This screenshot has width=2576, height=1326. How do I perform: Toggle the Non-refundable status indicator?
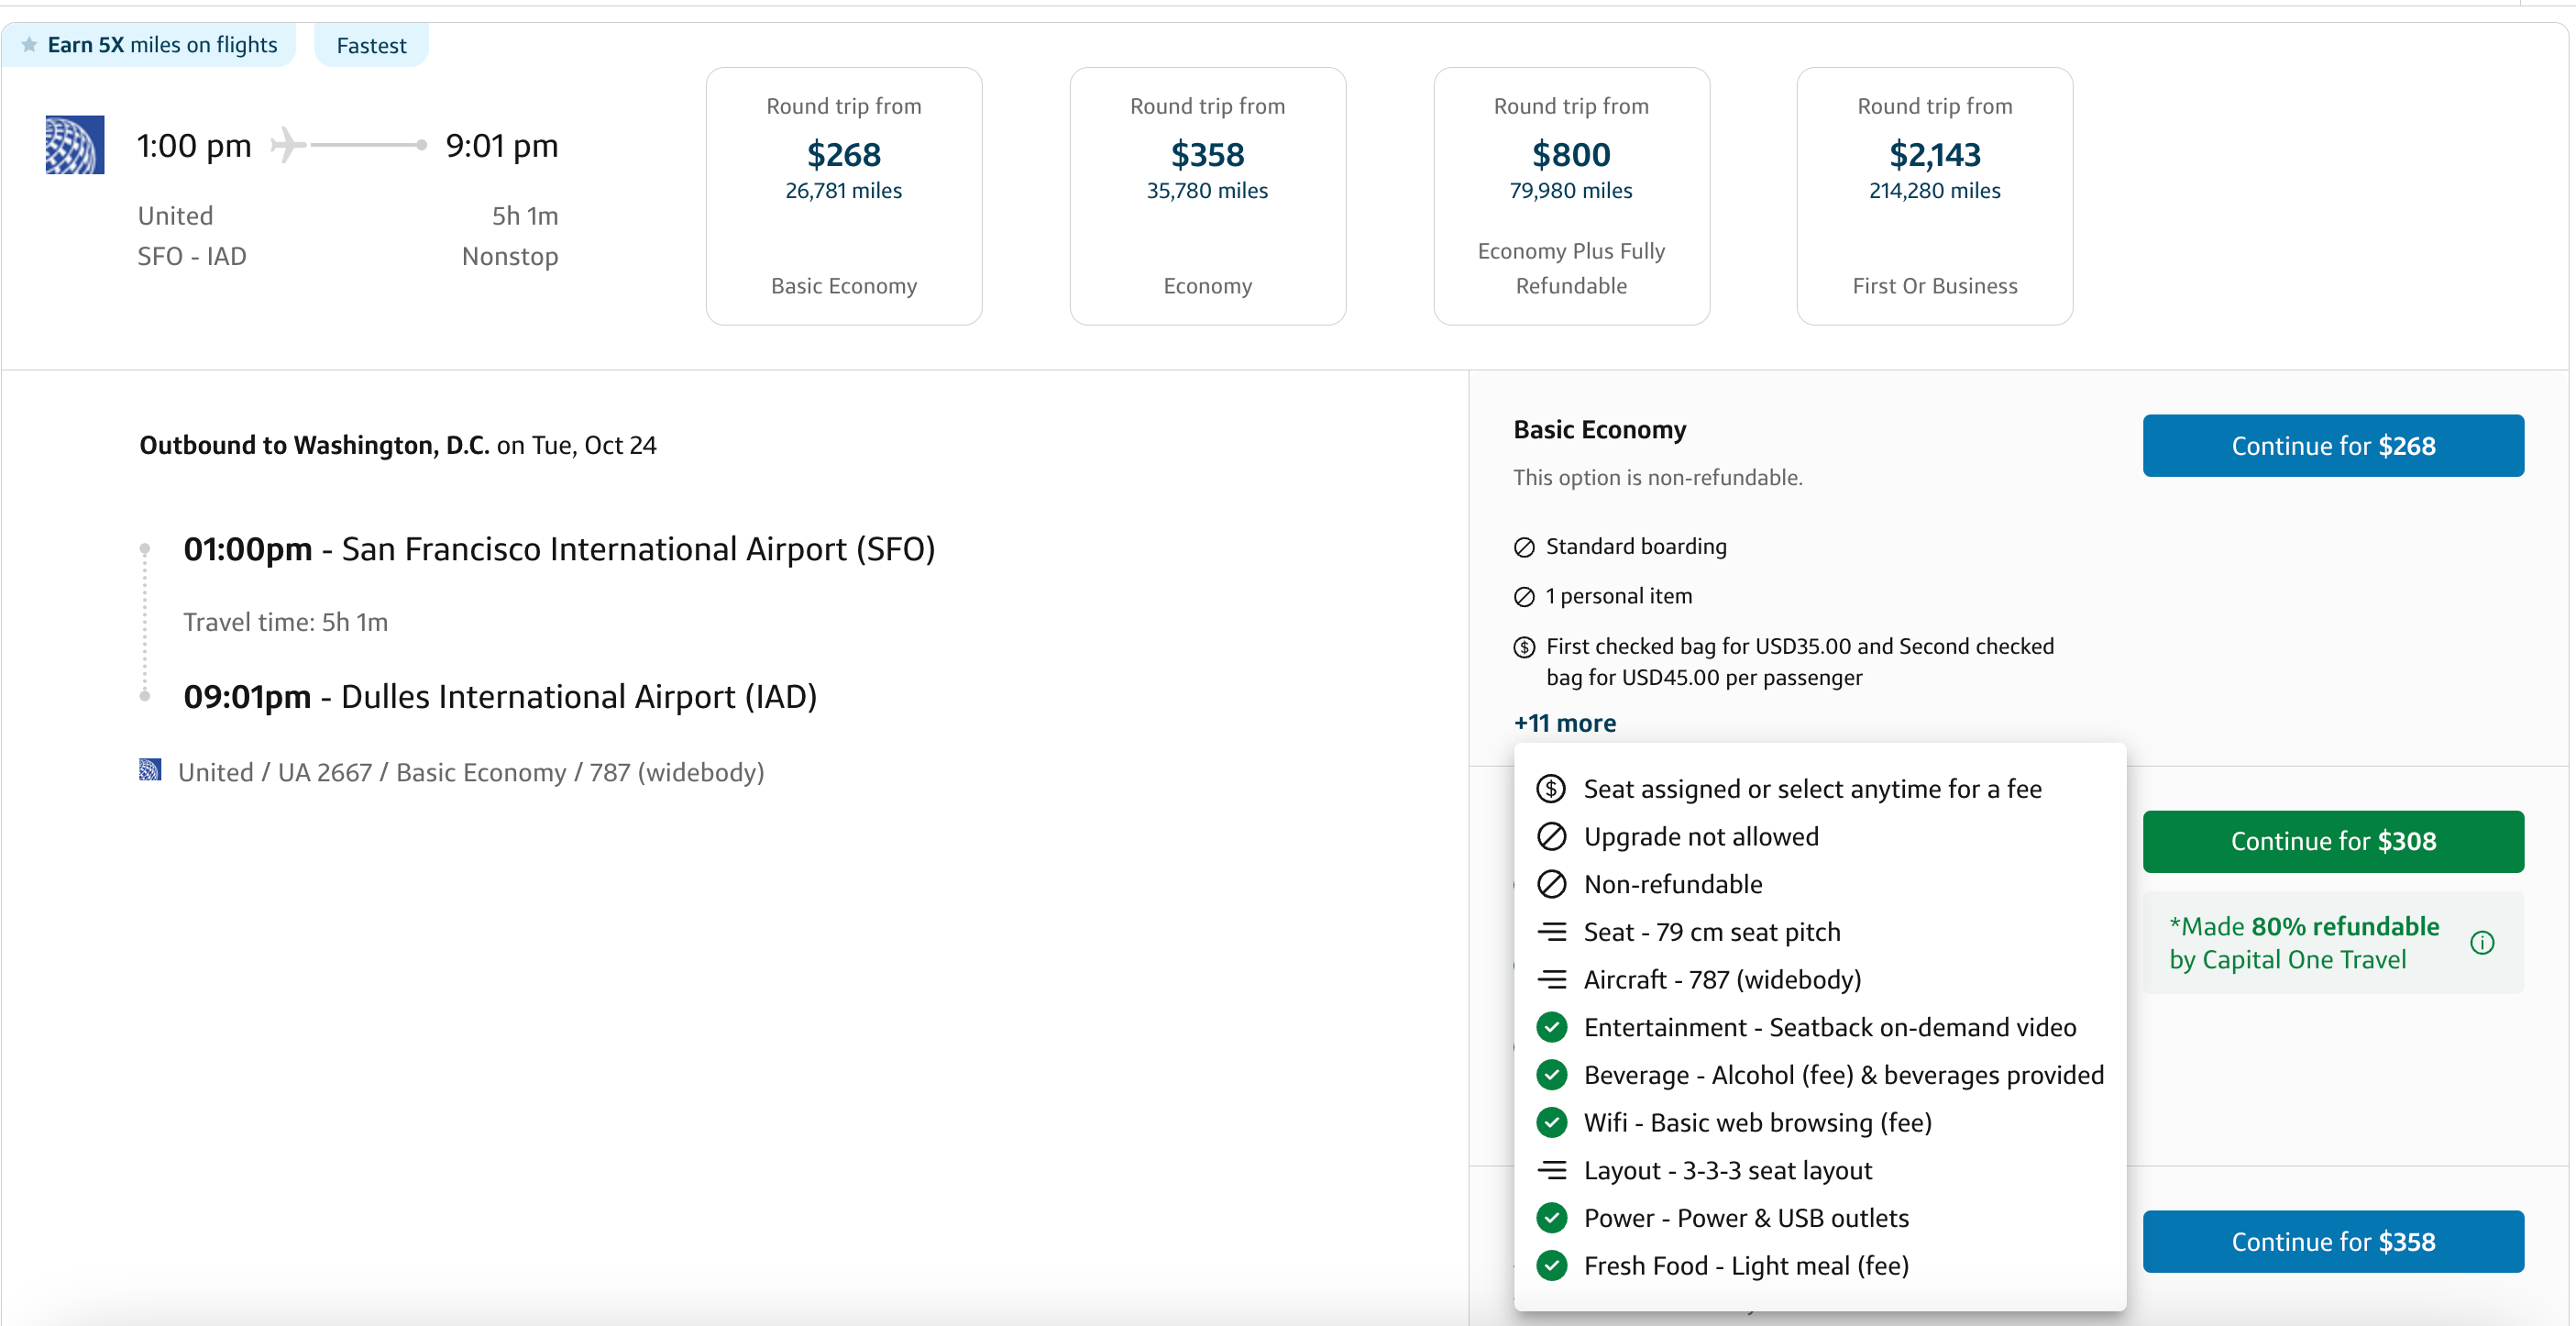(1550, 885)
